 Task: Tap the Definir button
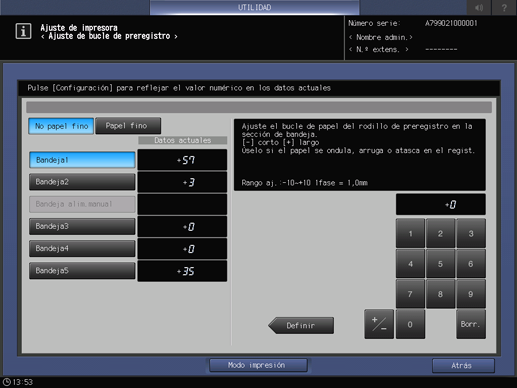pyautogui.click(x=301, y=325)
